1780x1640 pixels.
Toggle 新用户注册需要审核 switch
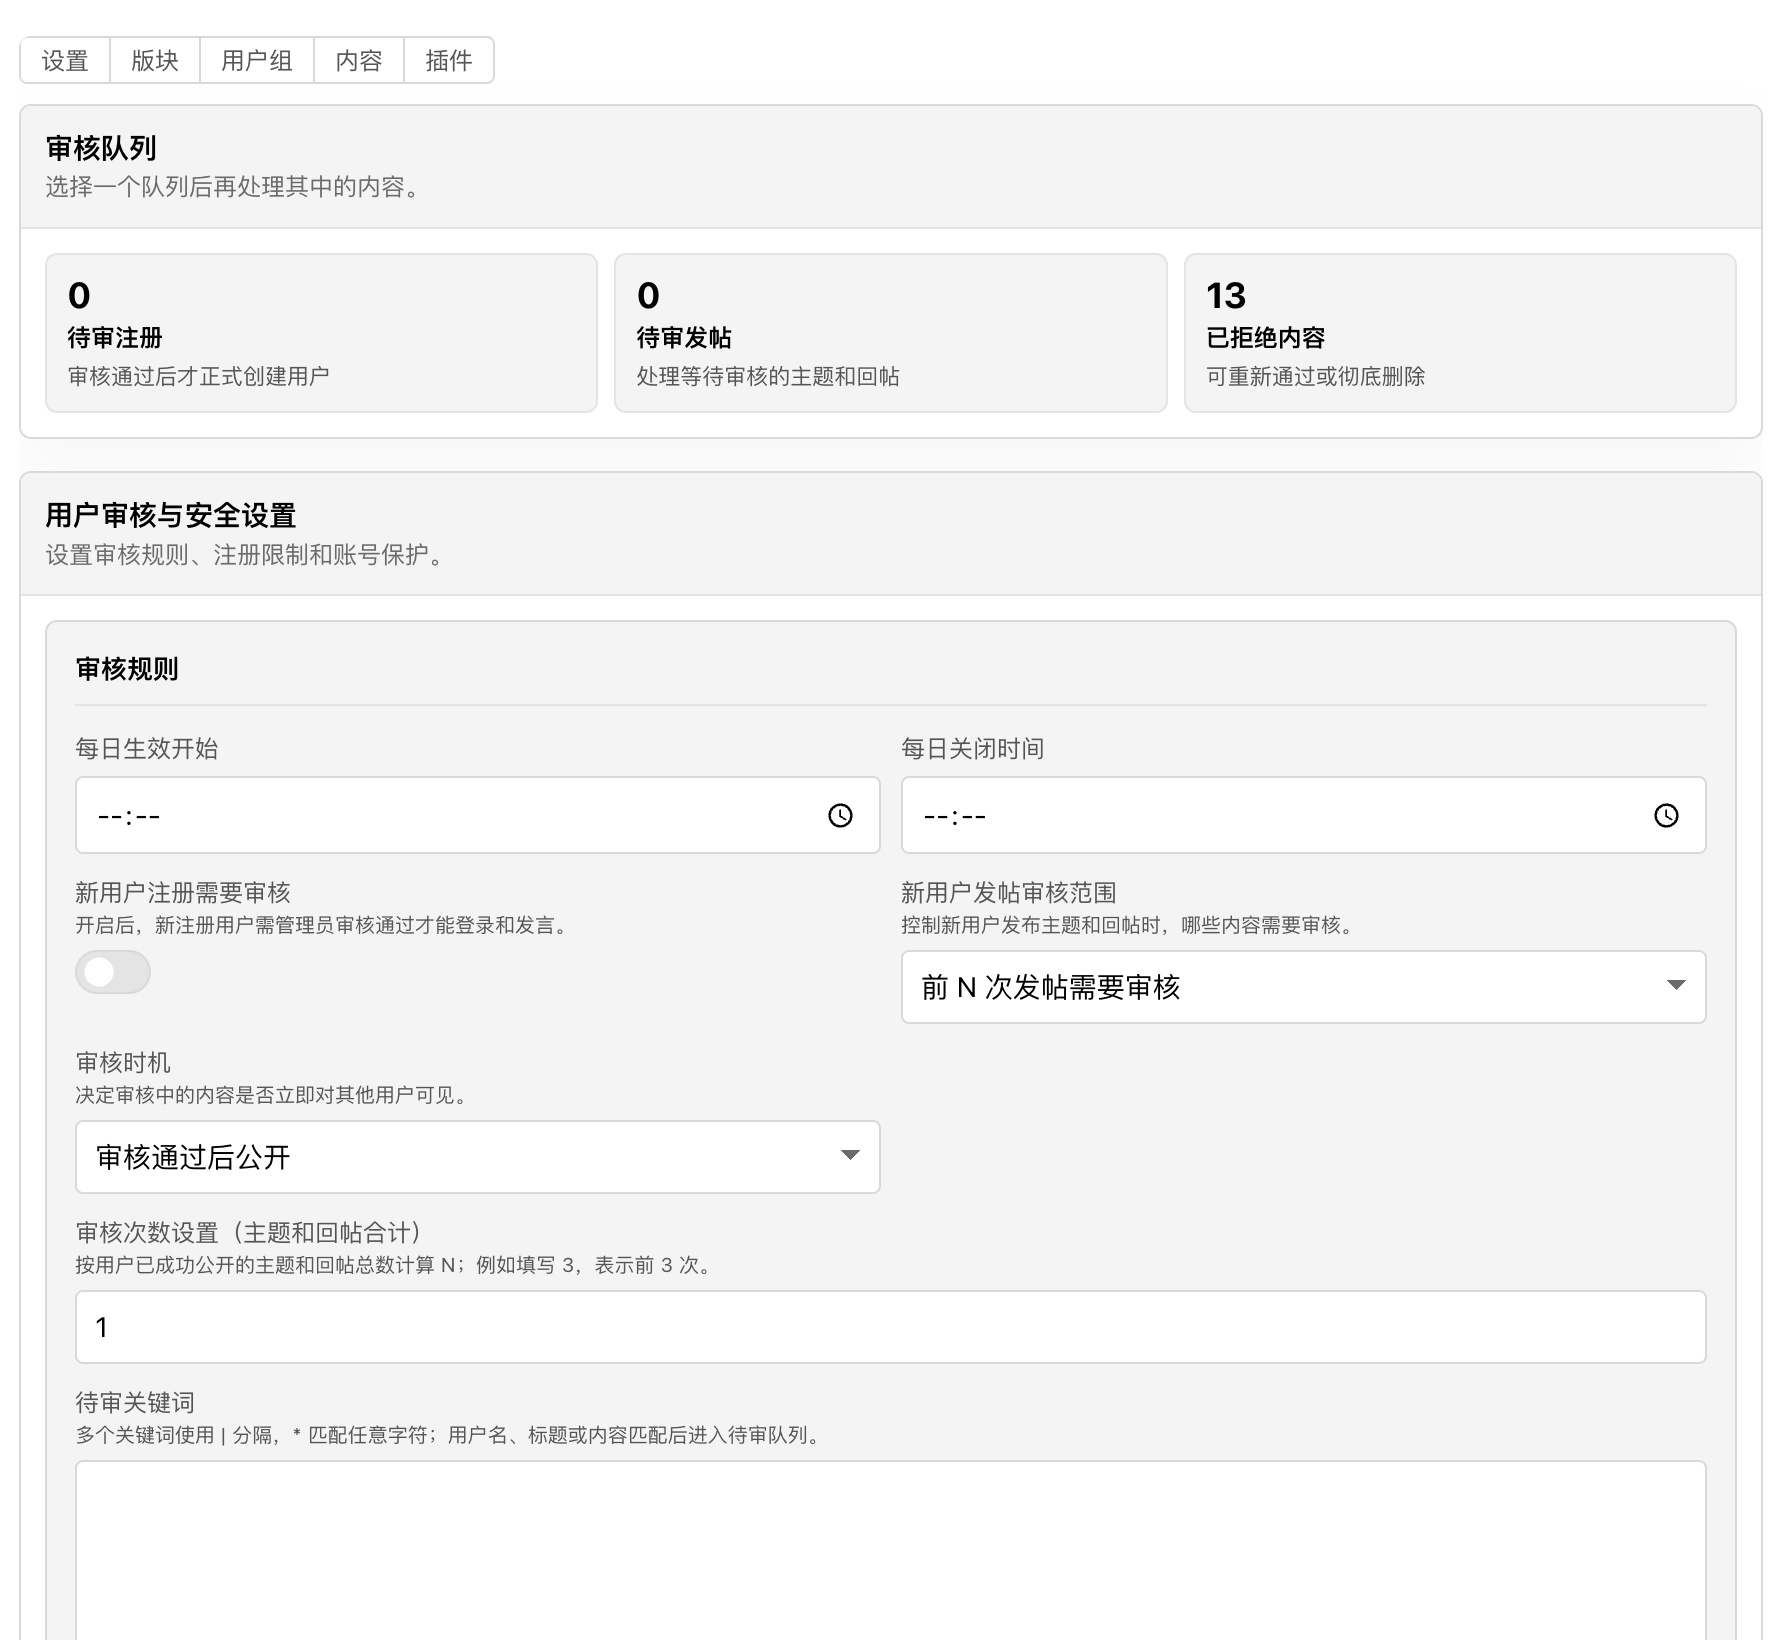(x=113, y=972)
